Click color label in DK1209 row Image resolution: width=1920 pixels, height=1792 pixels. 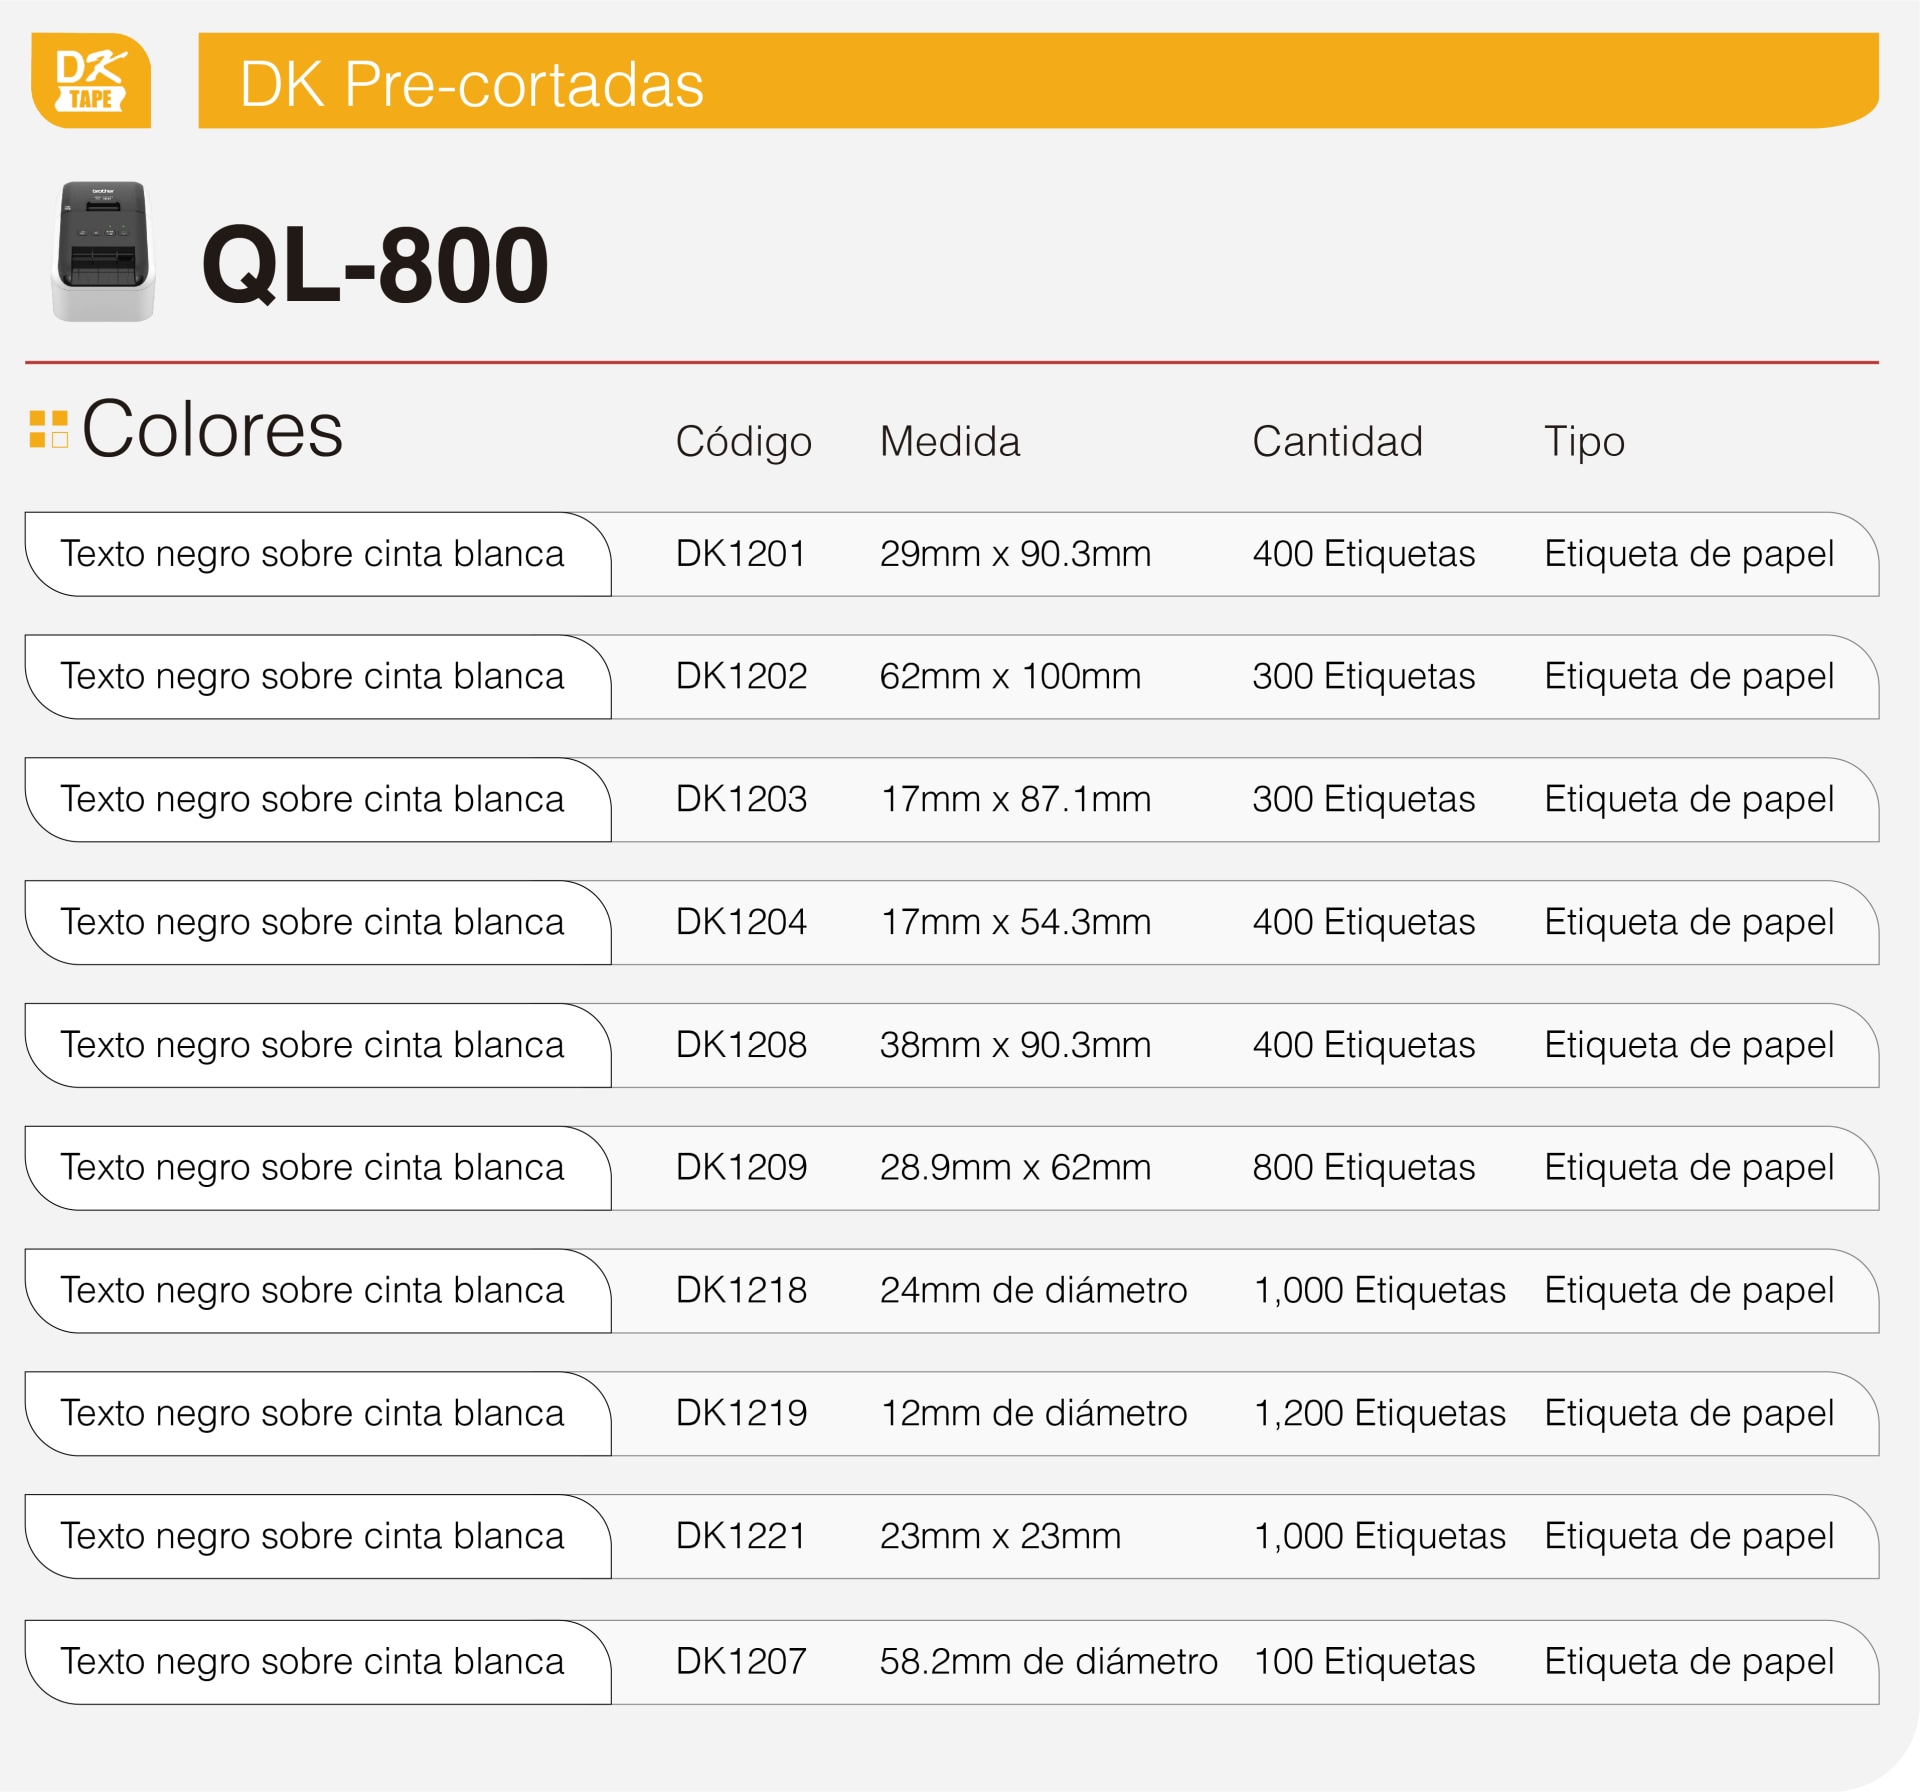click(318, 1170)
